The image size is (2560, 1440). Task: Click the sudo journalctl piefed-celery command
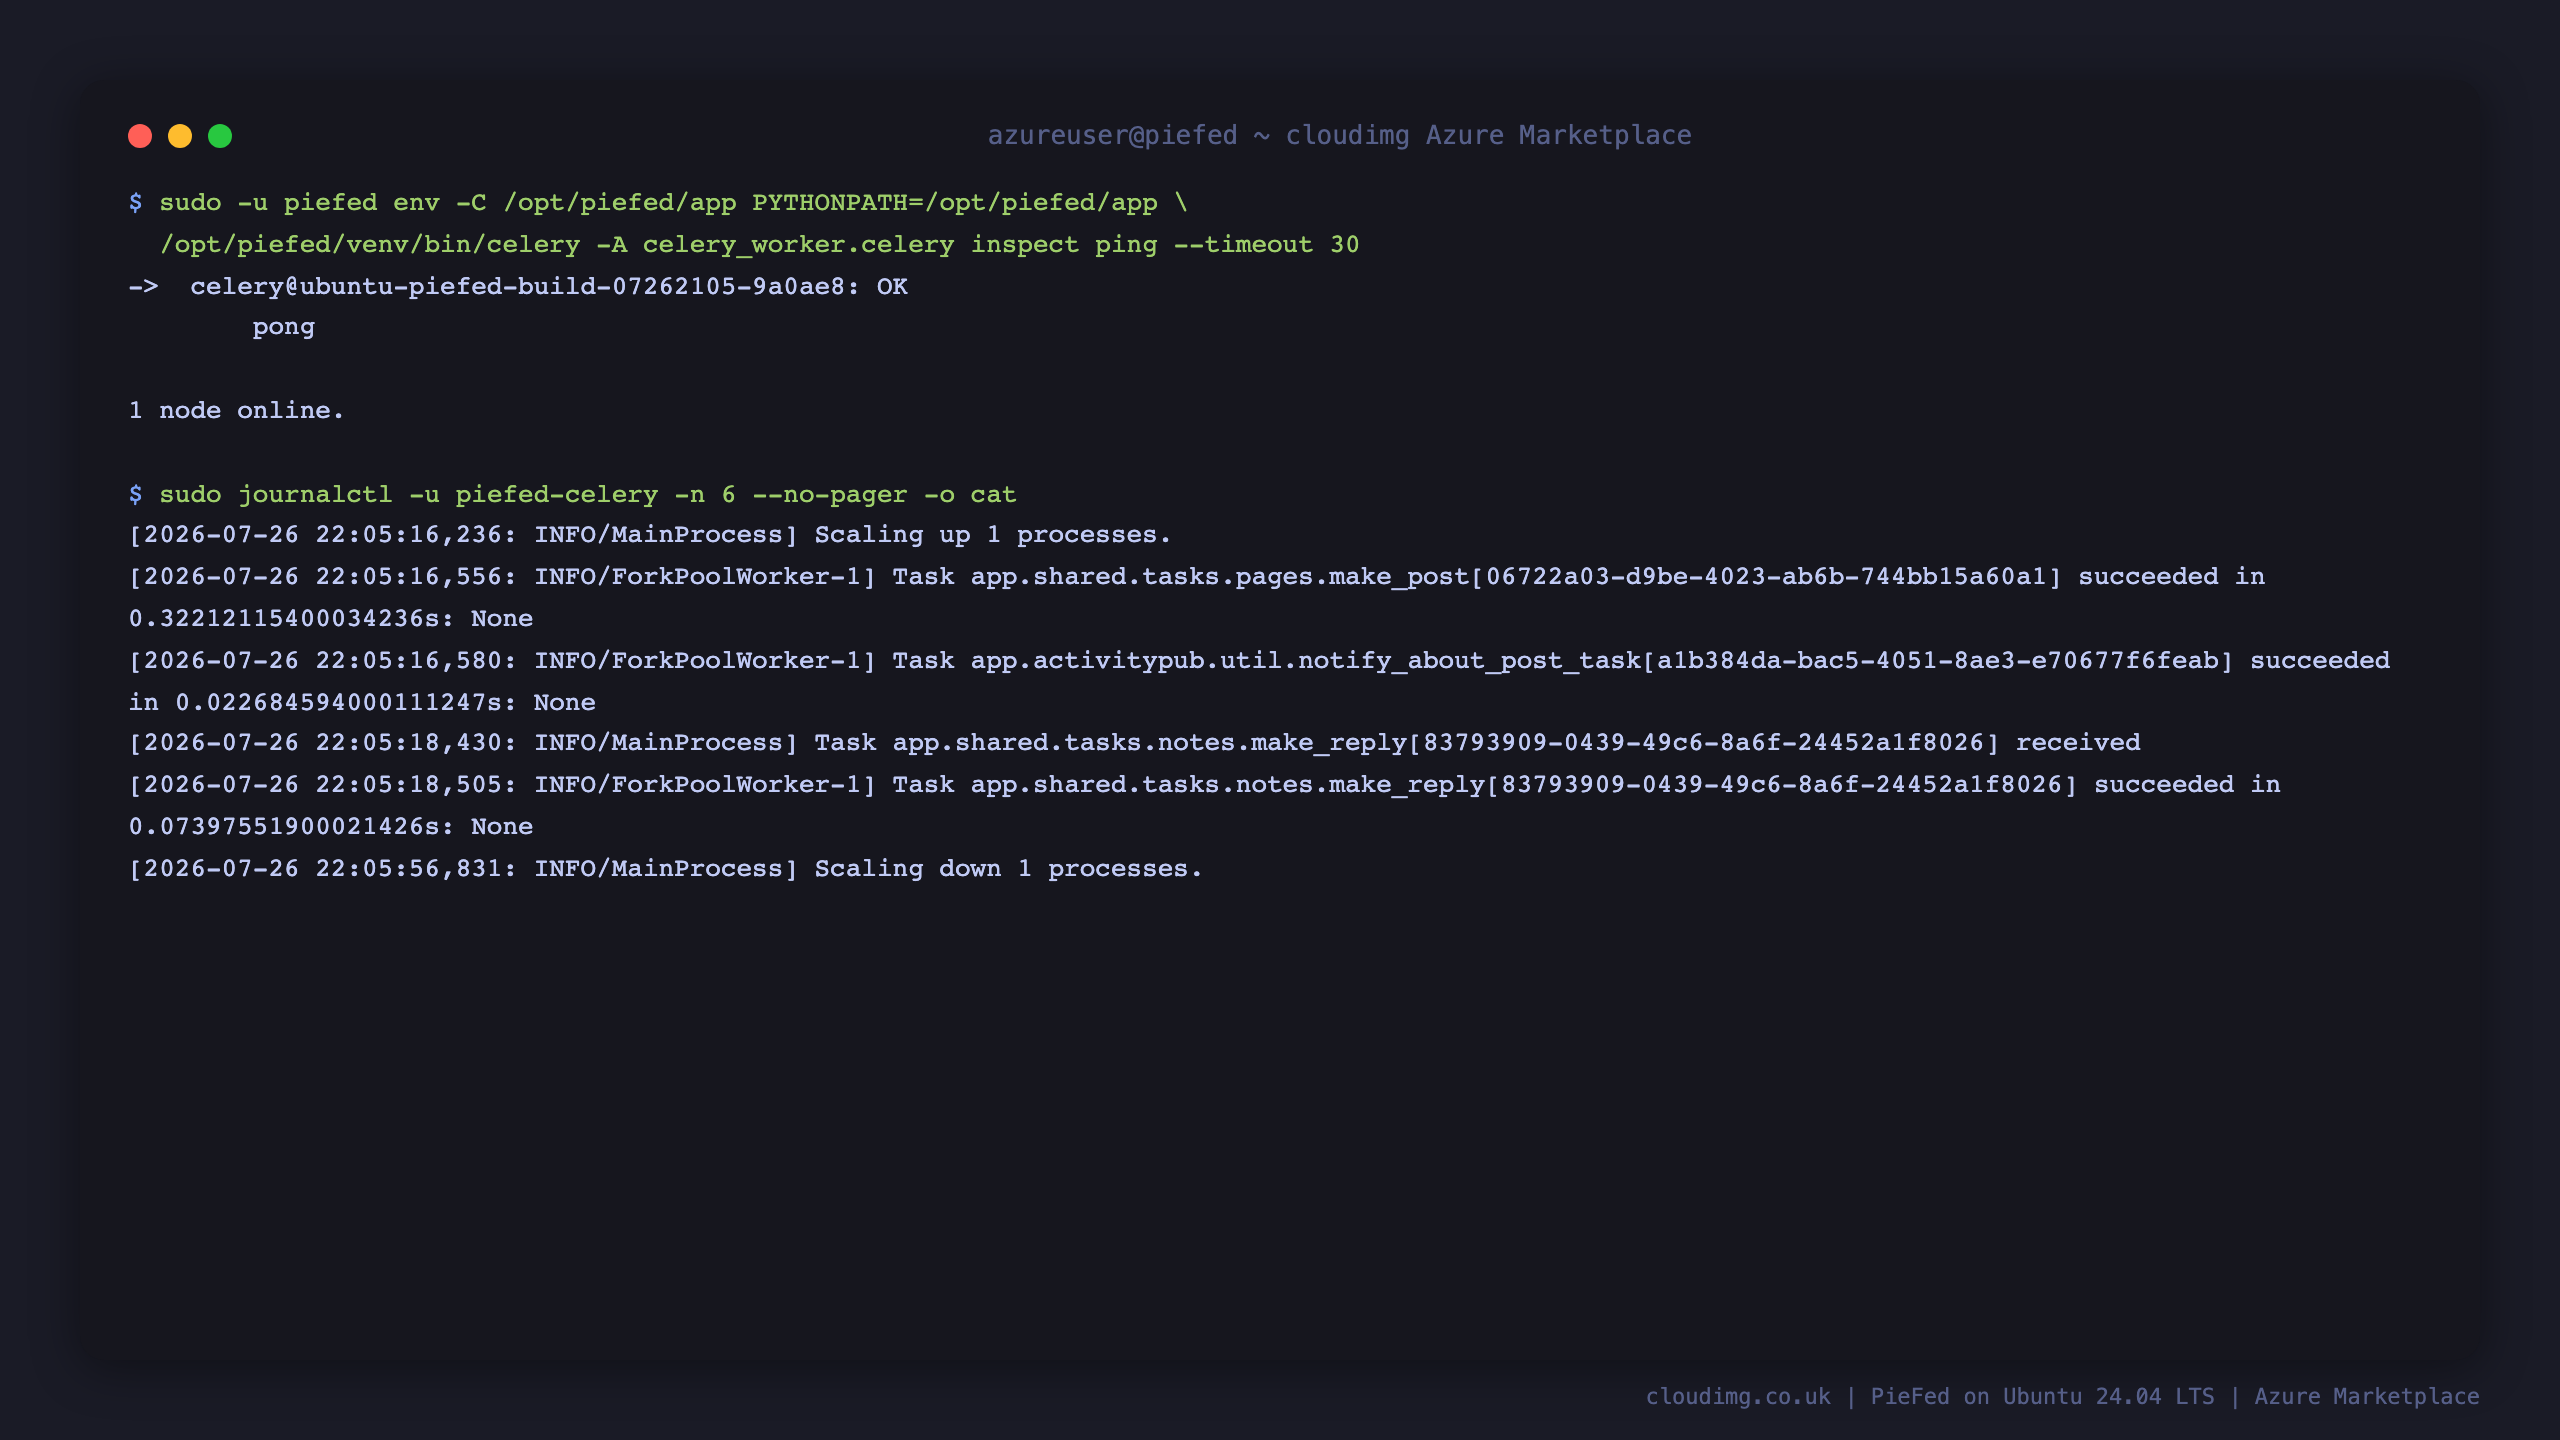click(x=588, y=495)
